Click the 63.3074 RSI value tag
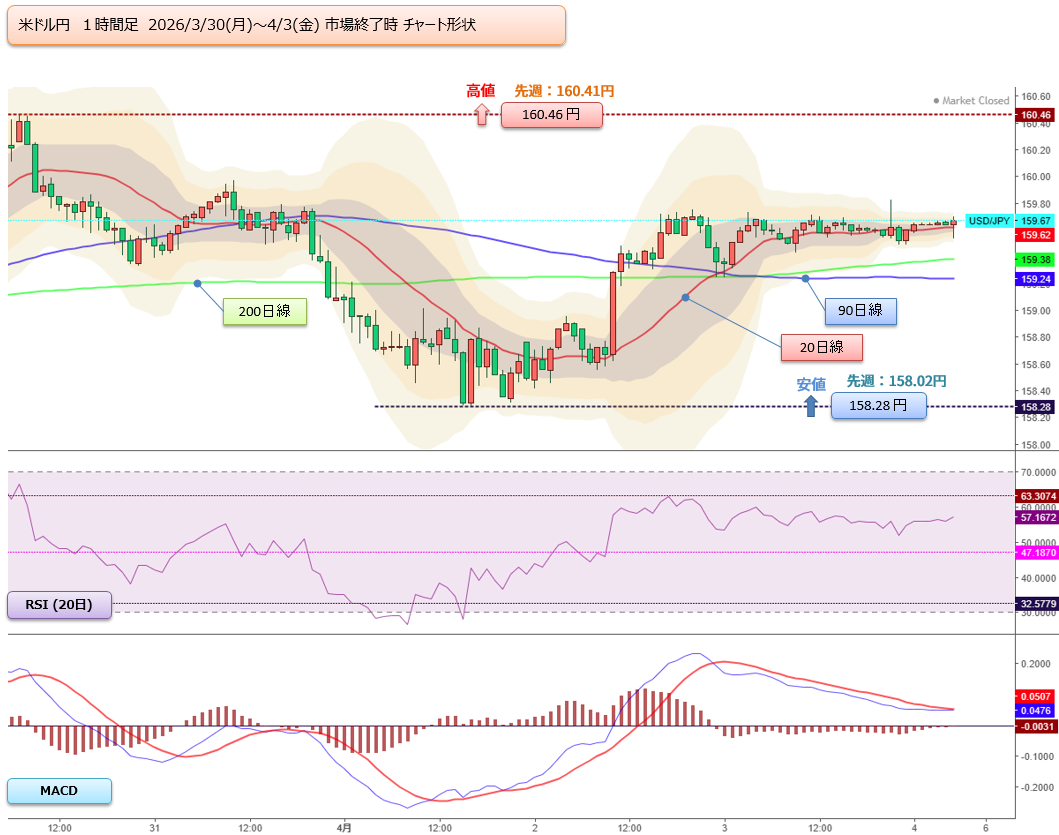Viewport: 1059px width, 835px height. (x=1037, y=496)
